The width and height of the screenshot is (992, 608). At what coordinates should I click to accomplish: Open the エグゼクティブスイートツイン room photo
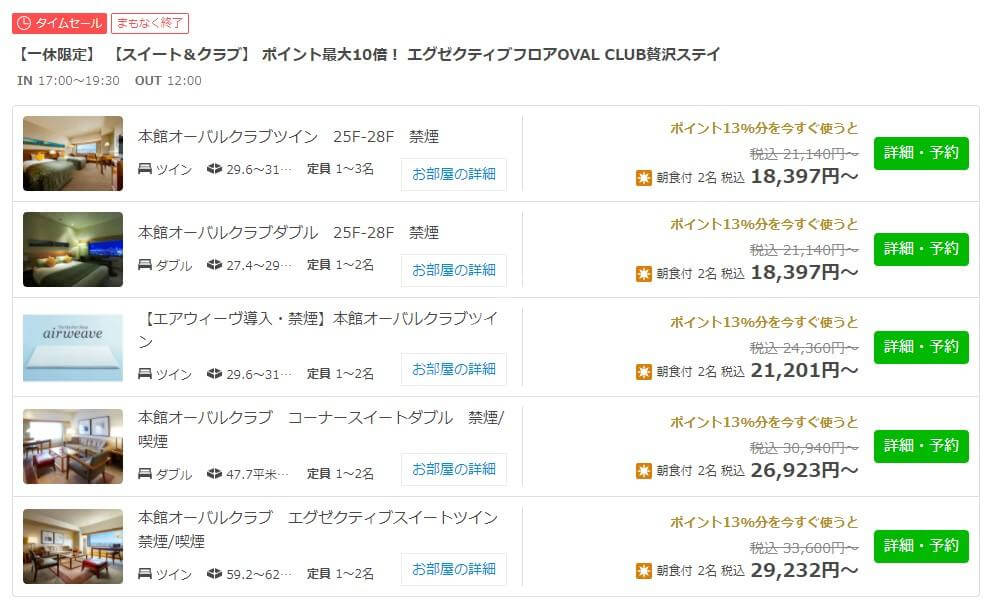pos(73,546)
